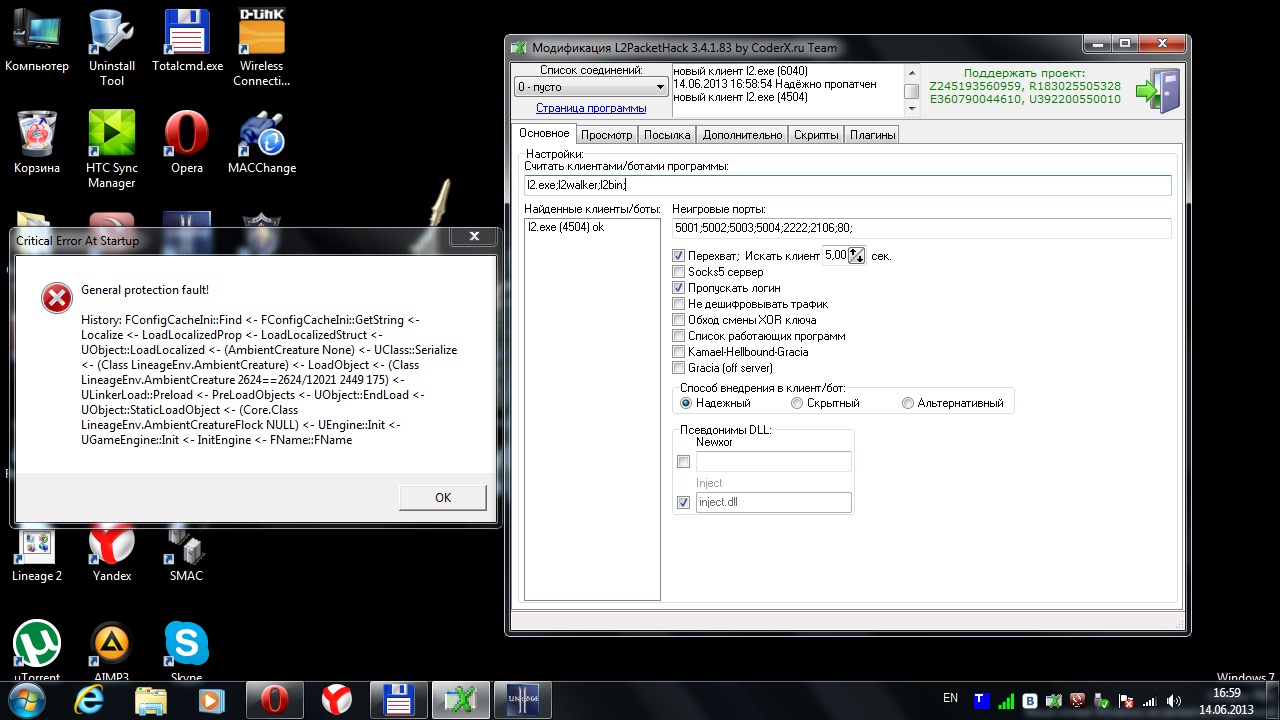Expand the Список соединений dropdown

(x=660, y=88)
